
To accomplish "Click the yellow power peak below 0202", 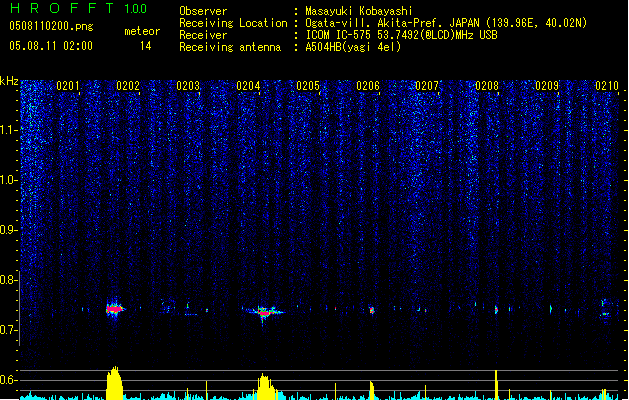I will (x=114, y=383).
